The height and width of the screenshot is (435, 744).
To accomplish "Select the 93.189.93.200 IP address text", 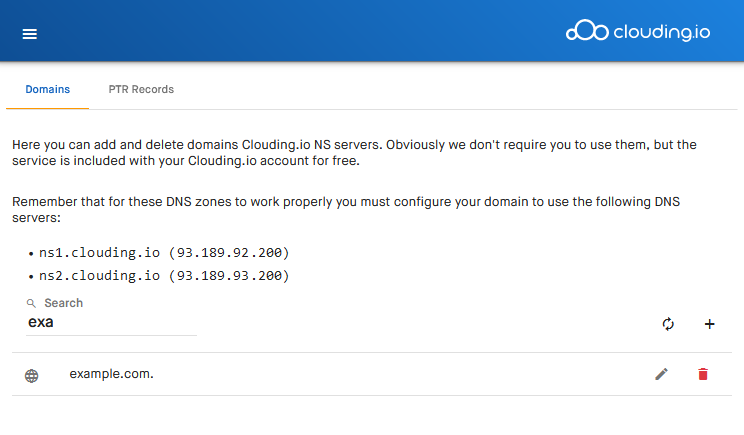I will 229,276.
